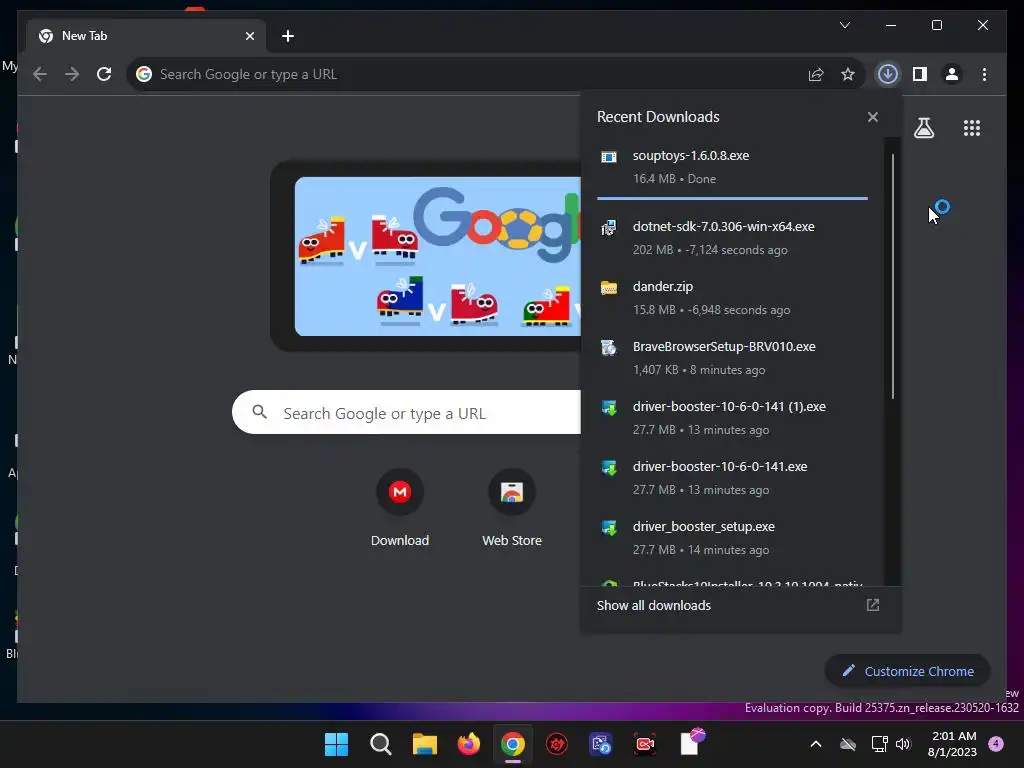The height and width of the screenshot is (768, 1024).
Task: Click the open-in-new-tab icon beside Show all downloads
Action: [872, 605]
